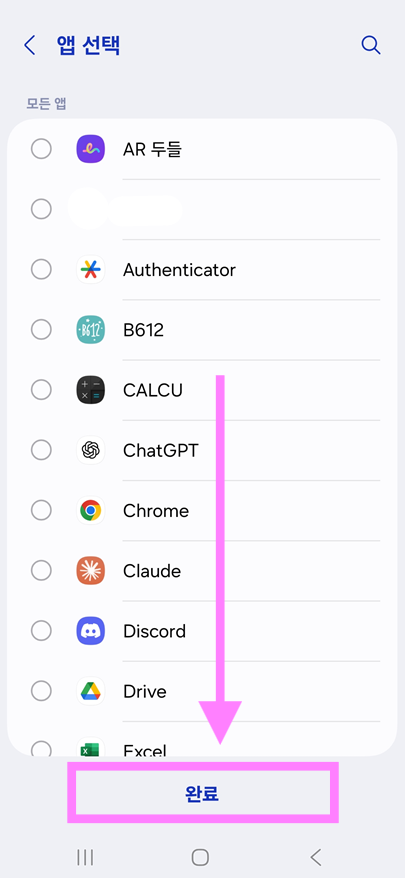Tap the Claude app icon
Image resolution: width=405 pixels, height=878 pixels.
(x=90, y=571)
